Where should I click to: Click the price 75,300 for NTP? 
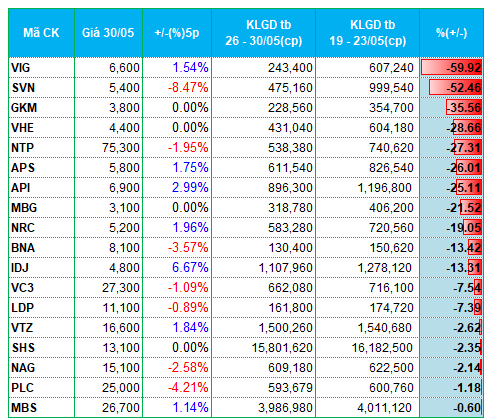point(121,148)
